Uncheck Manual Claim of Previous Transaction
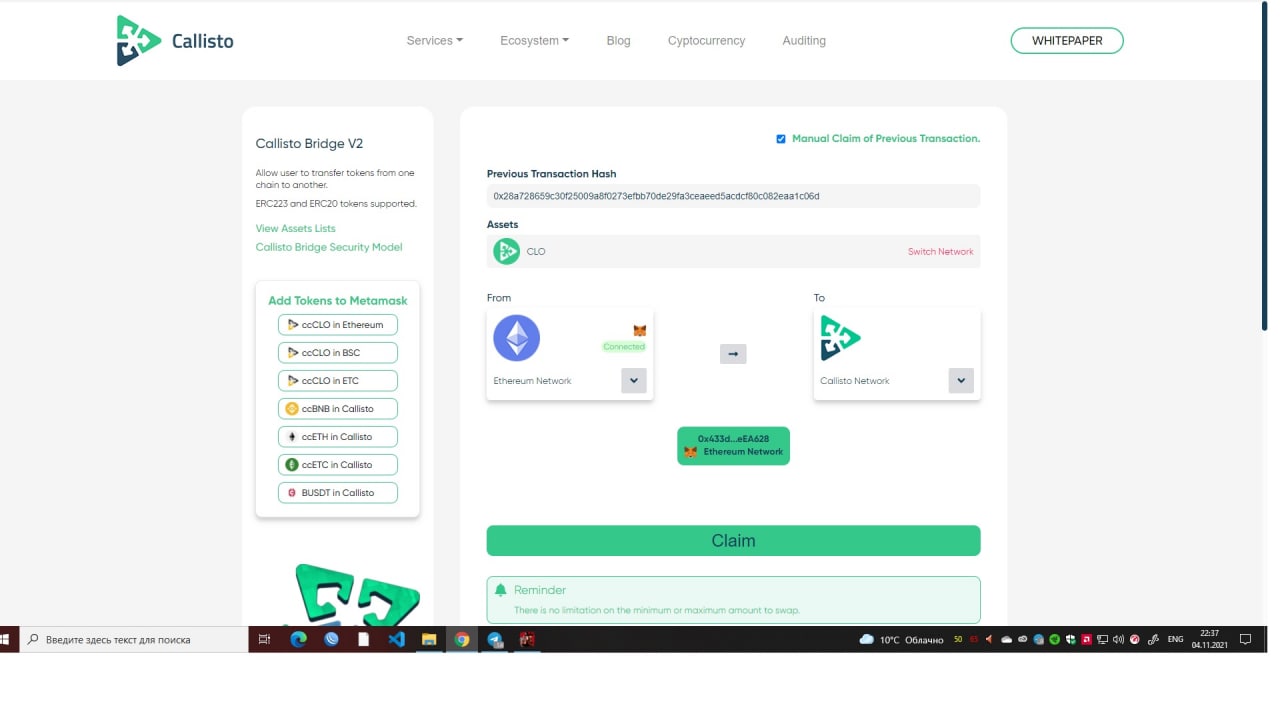Screen dimensions: 1280x720 tap(781, 139)
